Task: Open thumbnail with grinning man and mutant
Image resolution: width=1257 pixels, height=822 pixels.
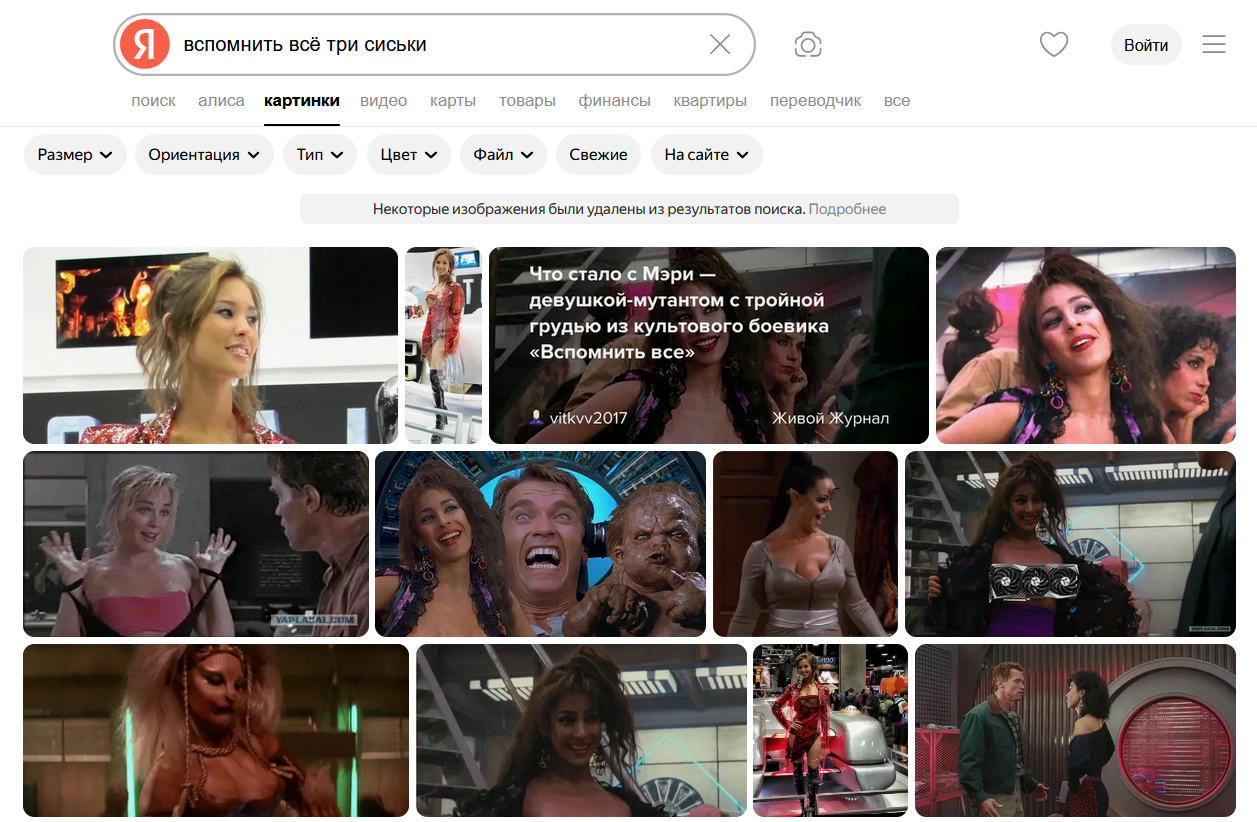Action: pos(540,544)
